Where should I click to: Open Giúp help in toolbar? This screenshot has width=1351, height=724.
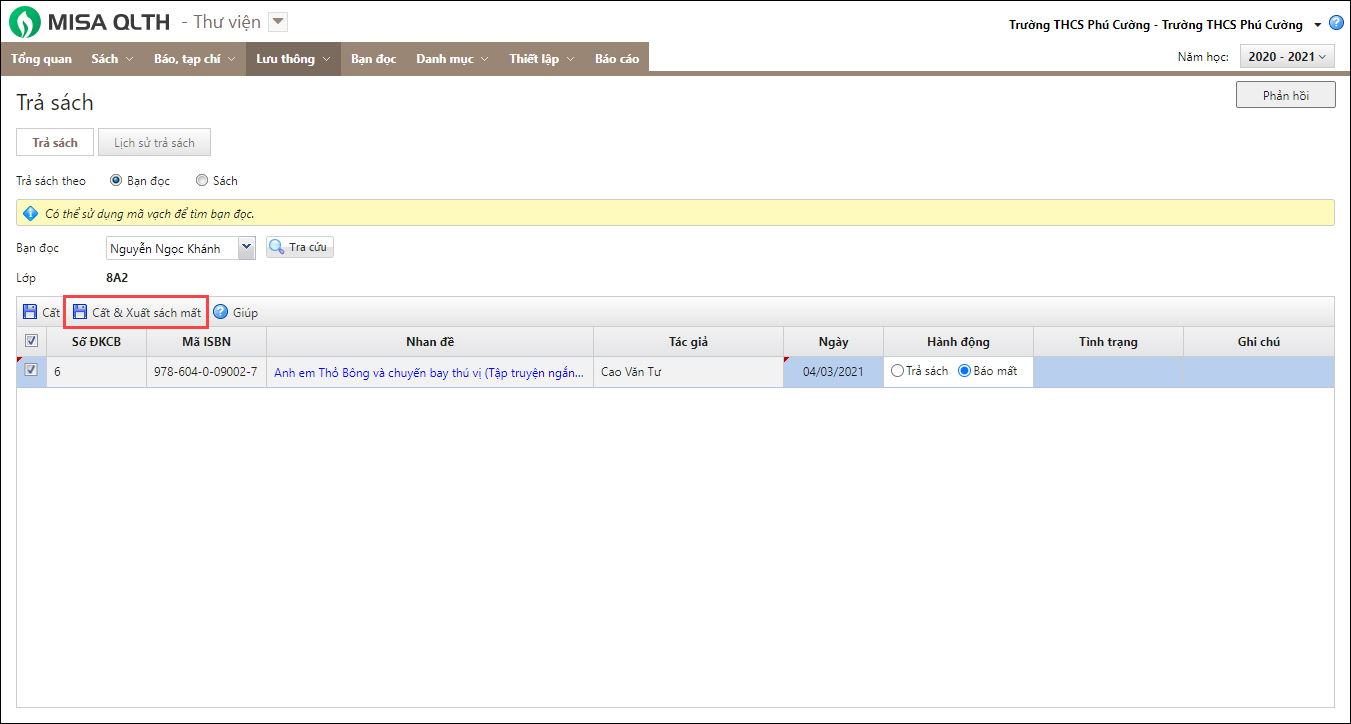pos(235,313)
